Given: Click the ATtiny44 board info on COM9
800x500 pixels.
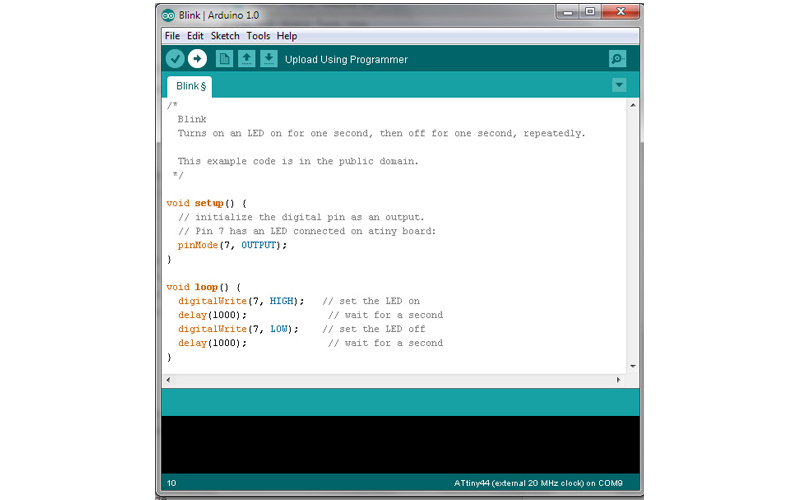Looking at the screenshot, I should point(538,483).
